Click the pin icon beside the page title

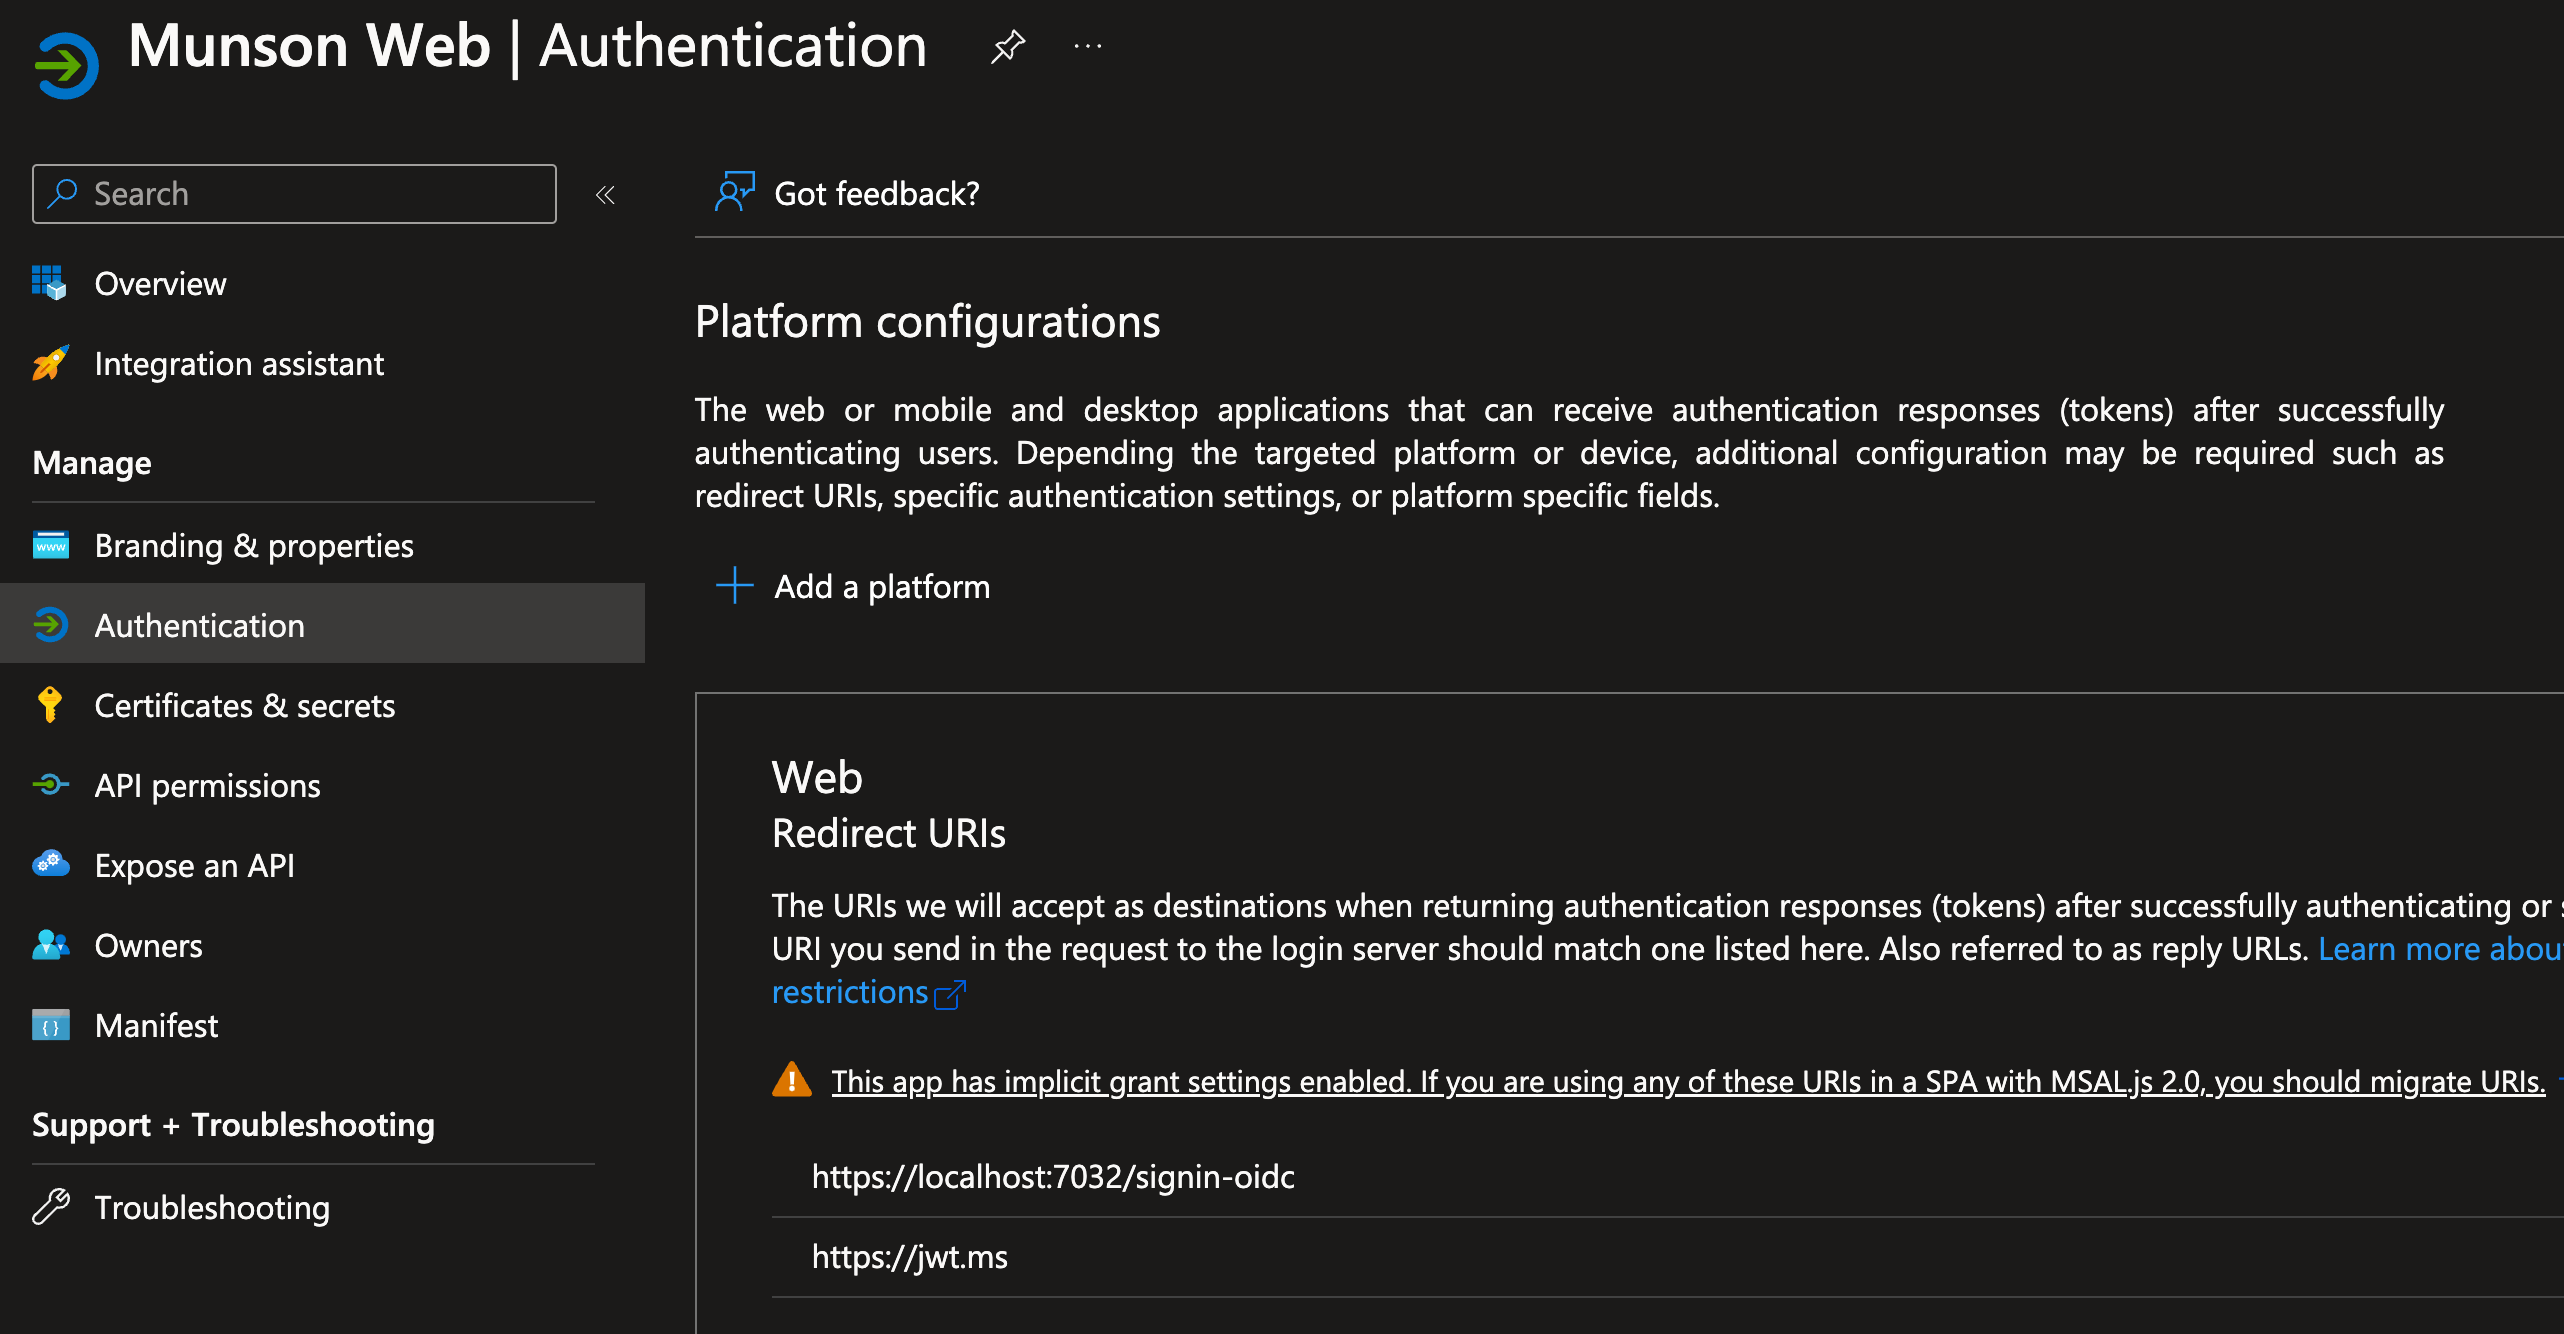point(1007,47)
